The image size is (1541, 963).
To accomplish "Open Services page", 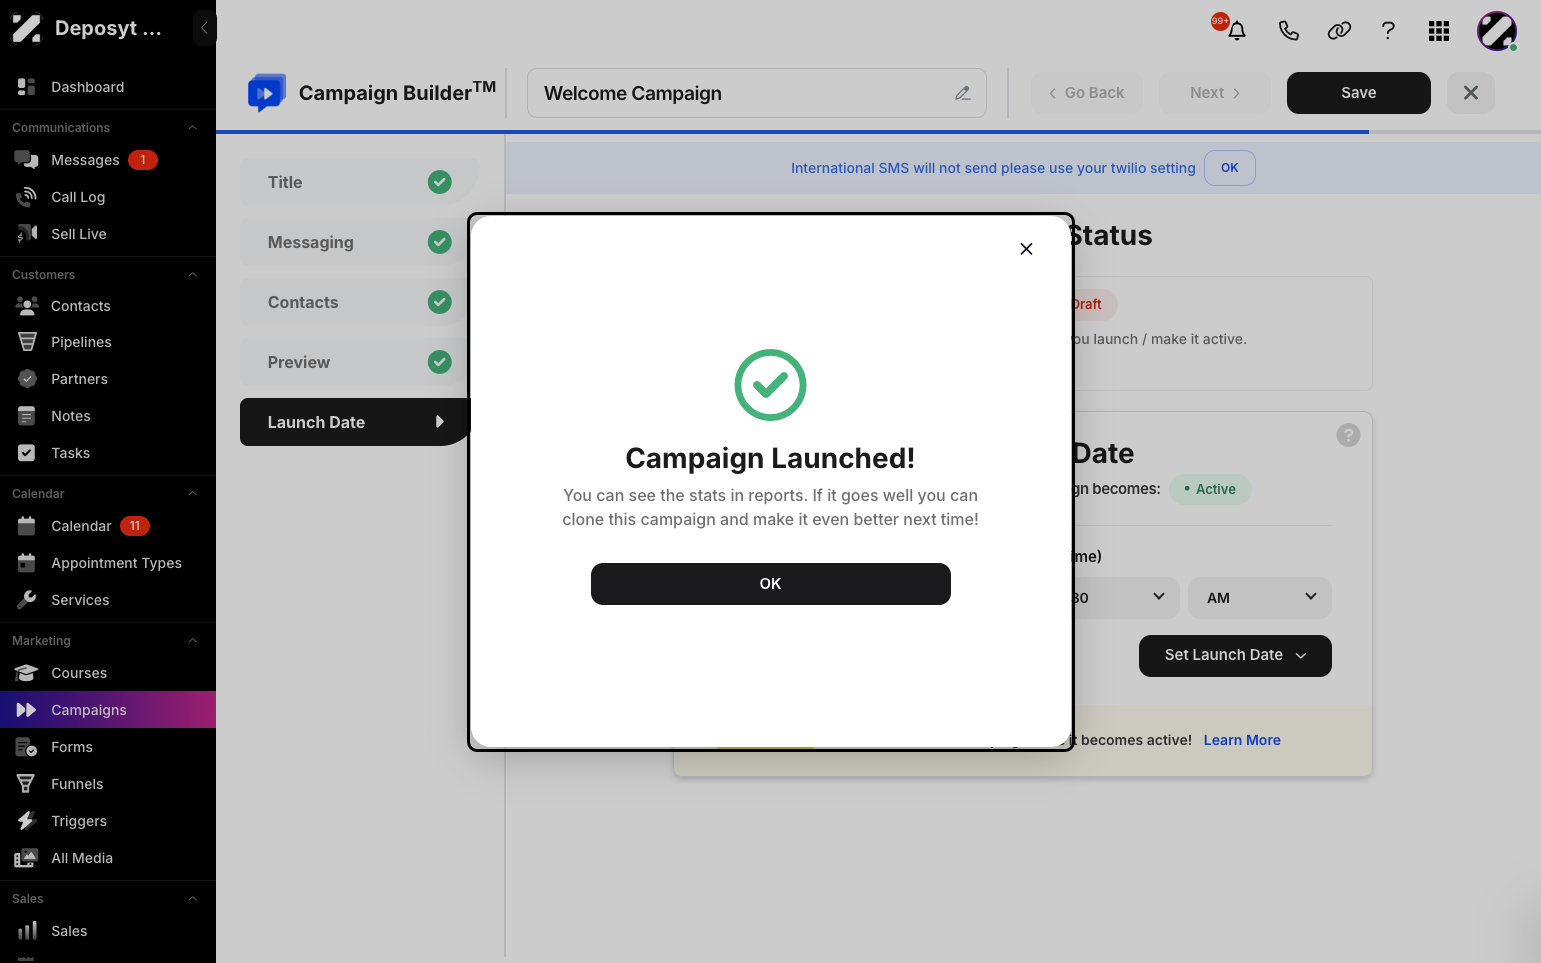I will tap(108, 600).
